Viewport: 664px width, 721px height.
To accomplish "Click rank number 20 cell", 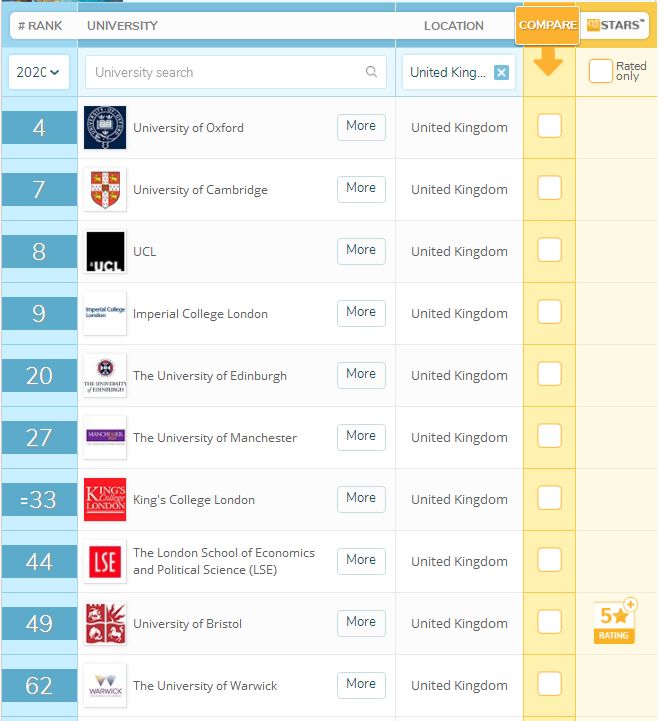I will tap(39, 376).
